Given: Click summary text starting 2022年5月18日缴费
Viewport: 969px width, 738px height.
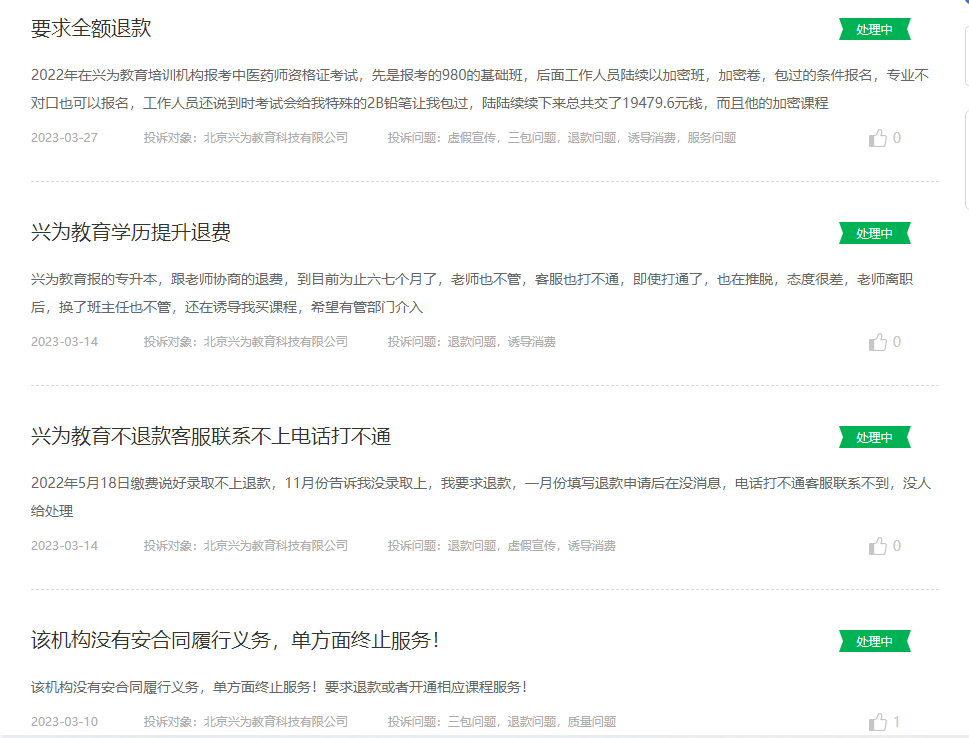Looking at the screenshot, I should (x=481, y=497).
